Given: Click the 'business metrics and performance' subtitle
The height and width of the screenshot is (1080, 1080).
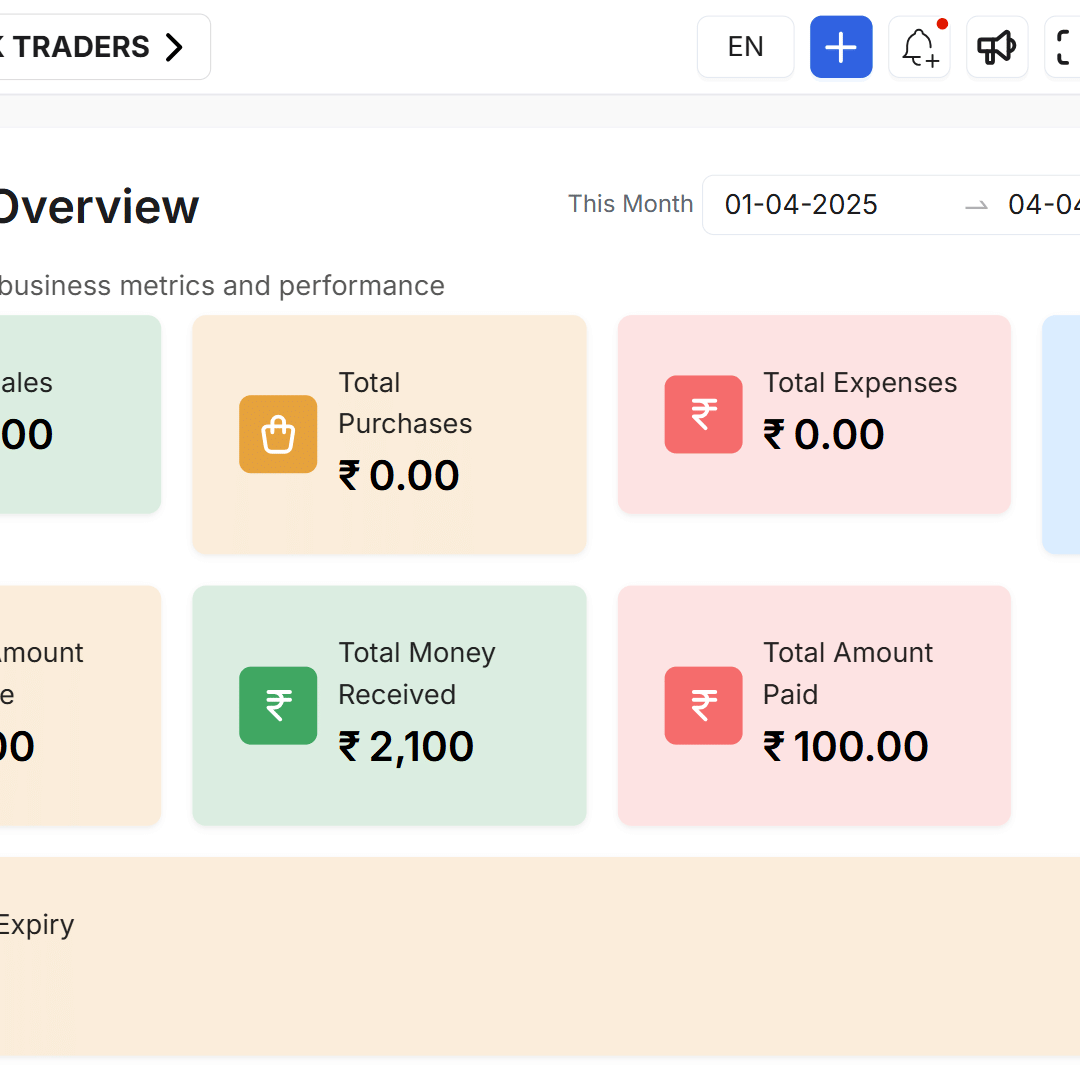Looking at the screenshot, I should pos(222,286).
